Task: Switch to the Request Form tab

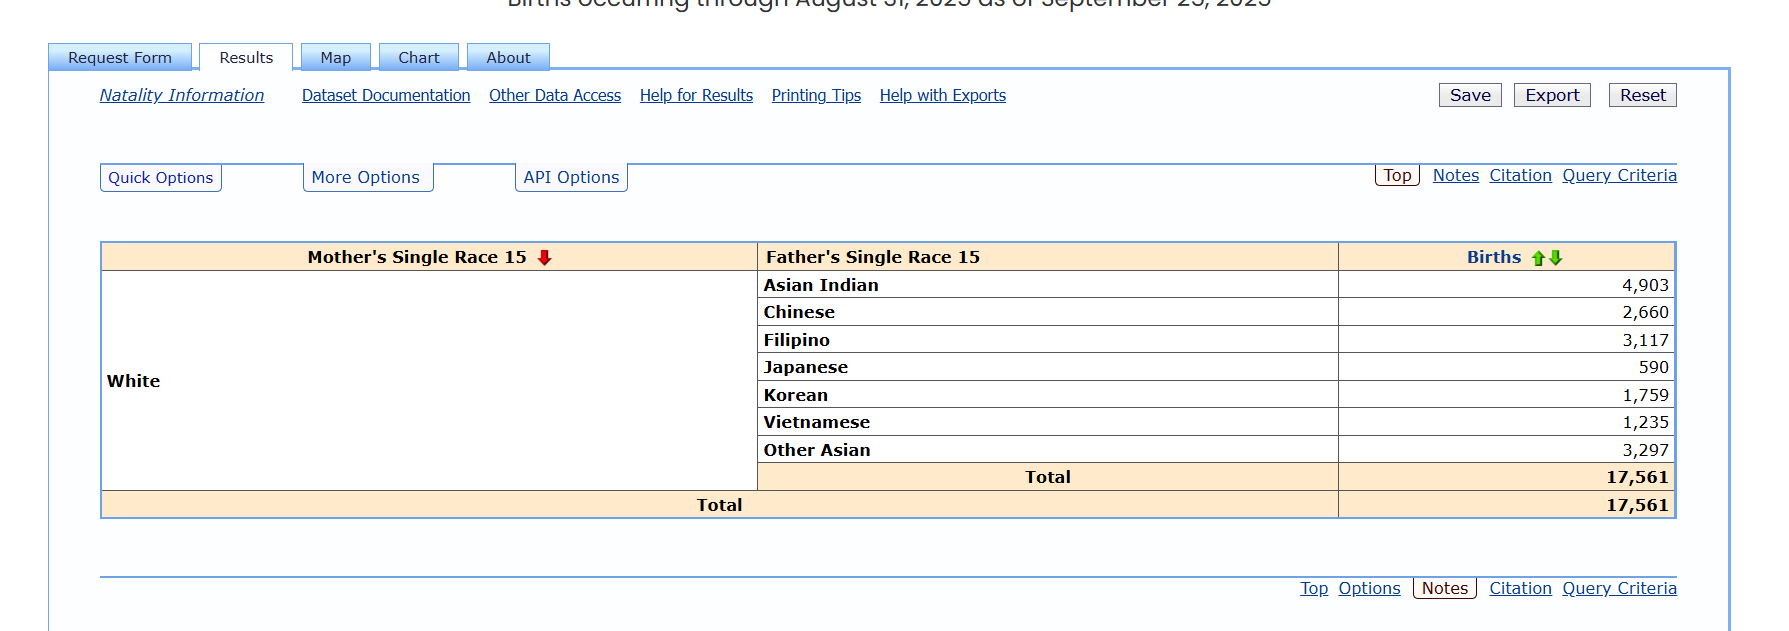Action: coord(120,58)
